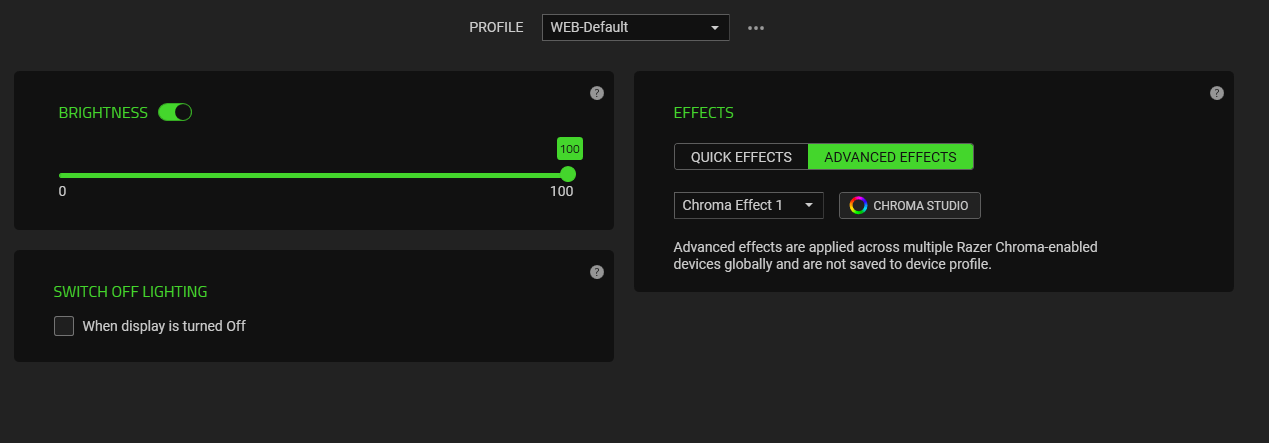Image resolution: width=1269 pixels, height=443 pixels.
Task: Toggle the Brightness switch off
Action: coord(175,112)
